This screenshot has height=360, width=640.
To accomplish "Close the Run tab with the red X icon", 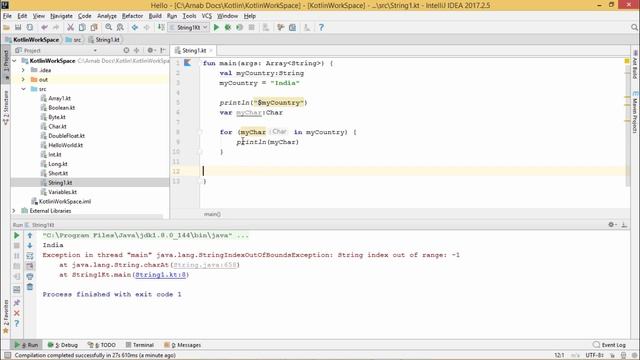I will (17, 313).
